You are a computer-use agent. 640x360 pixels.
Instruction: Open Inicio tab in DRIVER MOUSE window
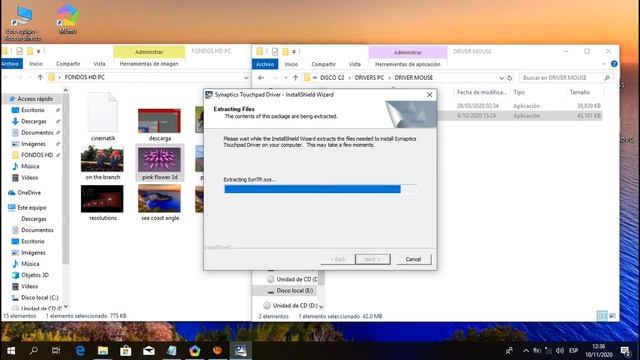coord(291,64)
